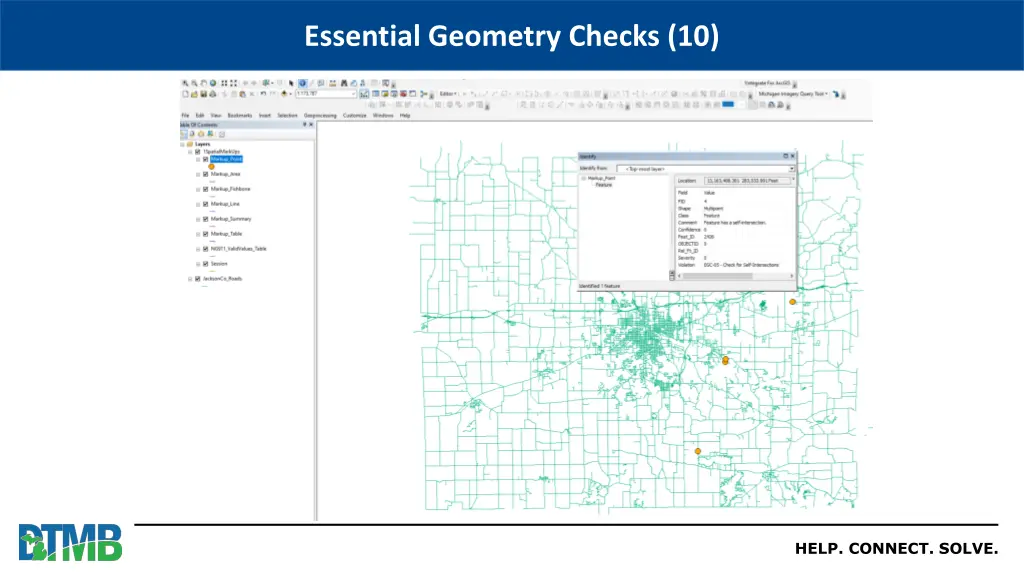
Task: Toggle the Markup_Point layer checkbox
Action: point(206,159)
